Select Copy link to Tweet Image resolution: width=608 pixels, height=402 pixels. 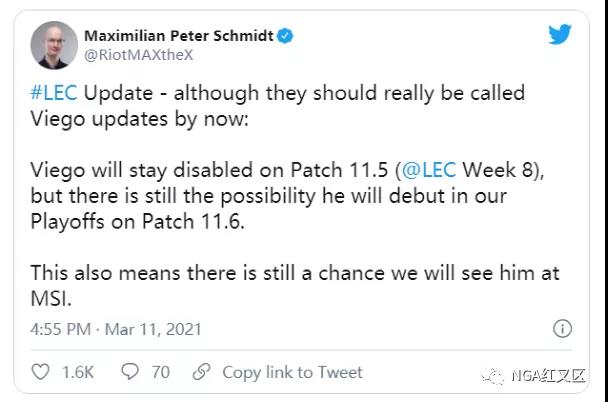point(292,372)
